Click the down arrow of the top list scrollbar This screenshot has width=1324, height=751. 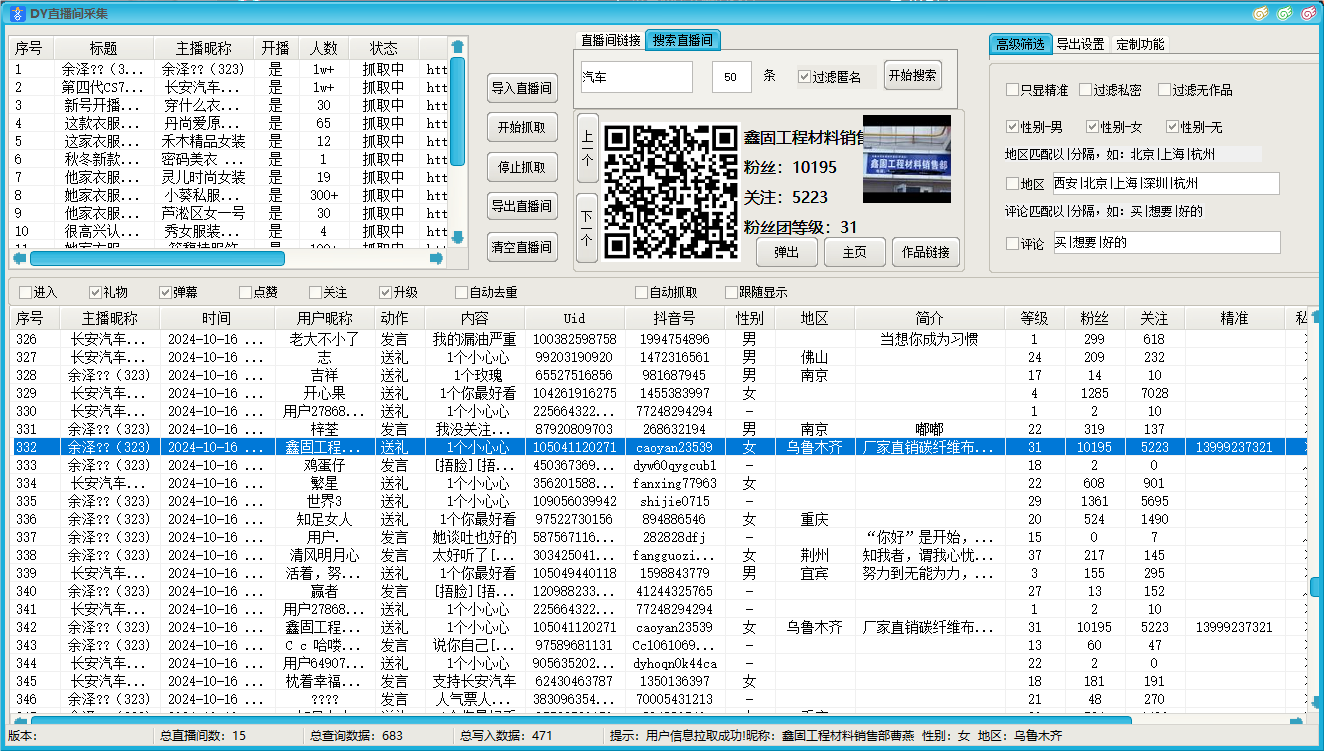(x=457, y=237)
